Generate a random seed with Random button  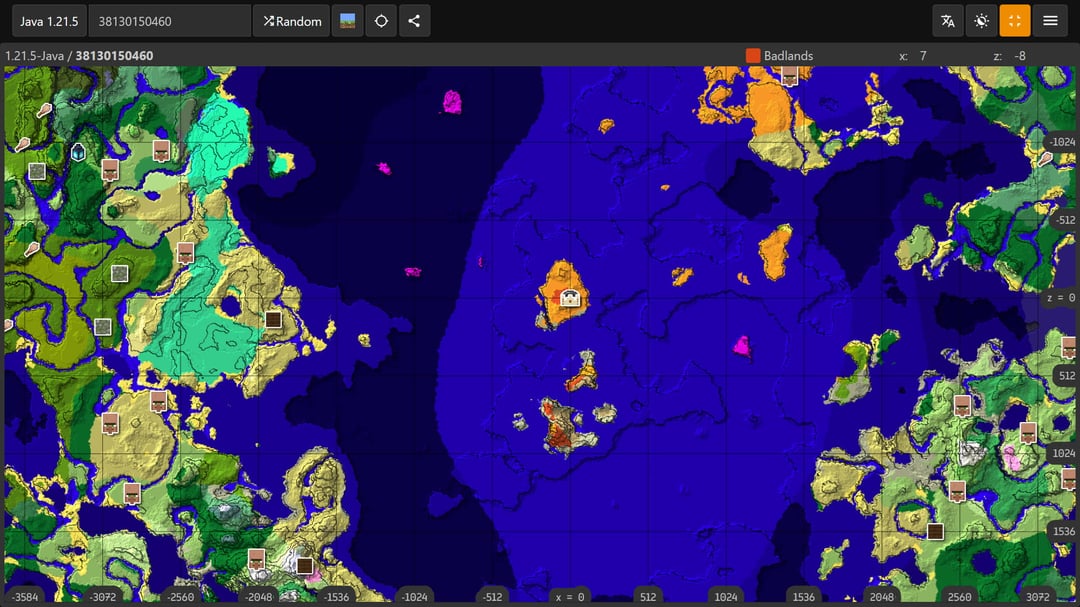(292, 21)
